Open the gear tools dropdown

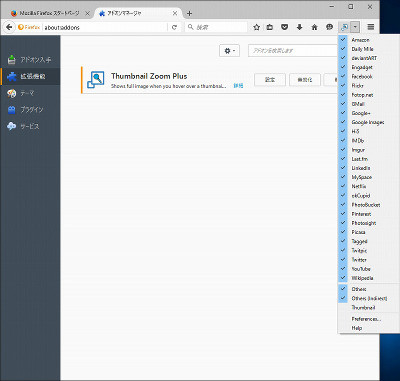(229, 51)
